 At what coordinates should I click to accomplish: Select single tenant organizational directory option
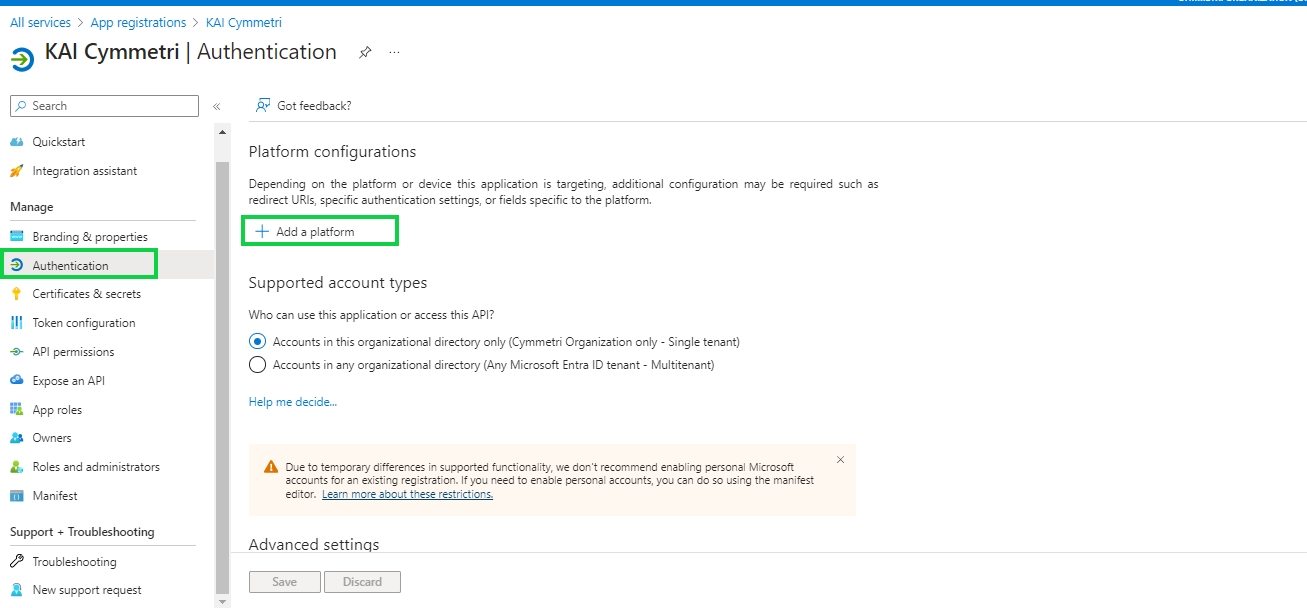[x=257, y=341]
